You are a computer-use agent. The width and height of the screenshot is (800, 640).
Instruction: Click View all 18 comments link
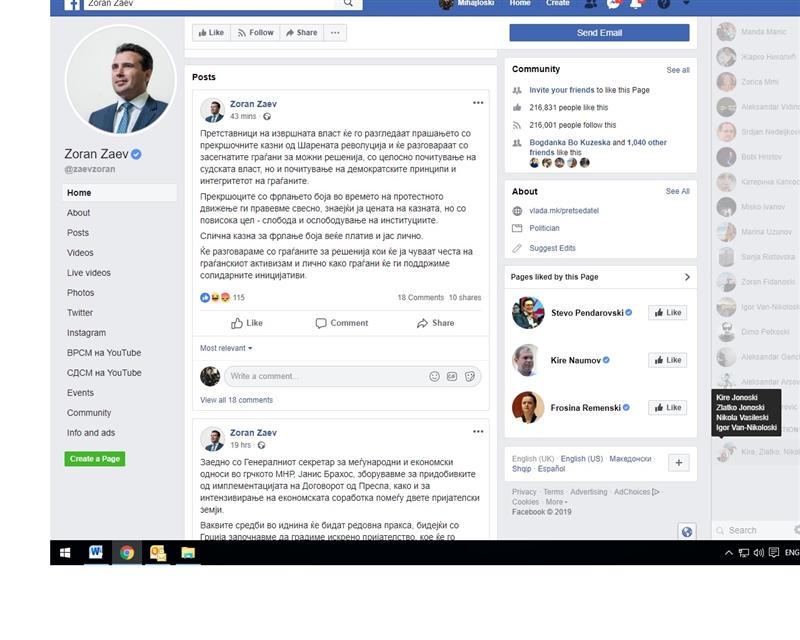coord(236,400)
